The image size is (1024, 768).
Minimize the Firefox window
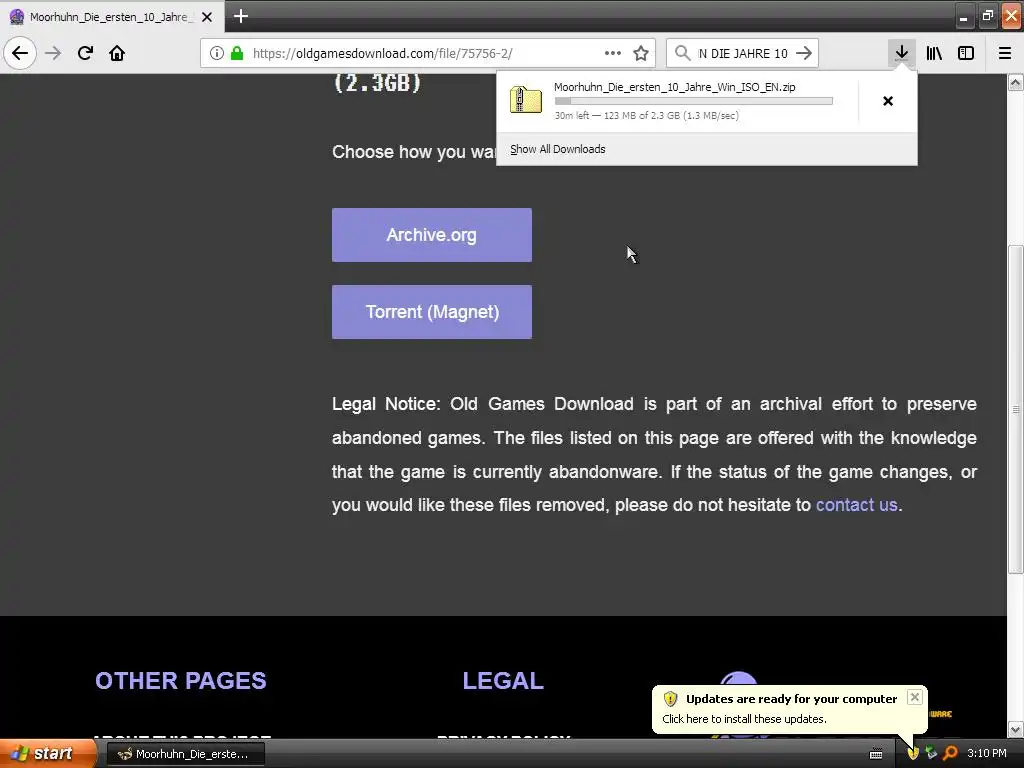pos(964,16)
